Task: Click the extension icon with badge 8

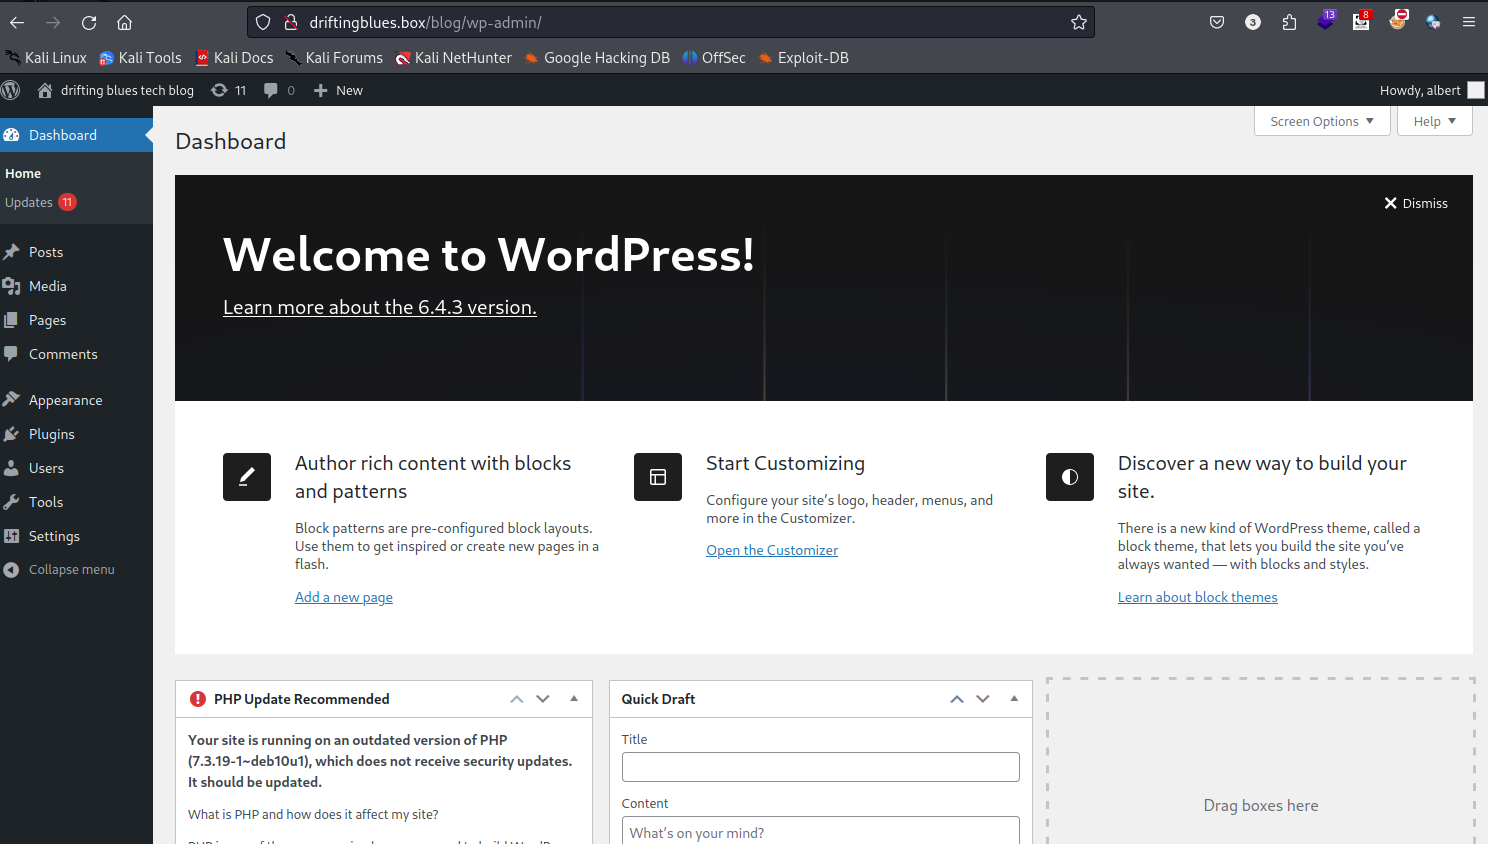Action: click(1362, 21)
